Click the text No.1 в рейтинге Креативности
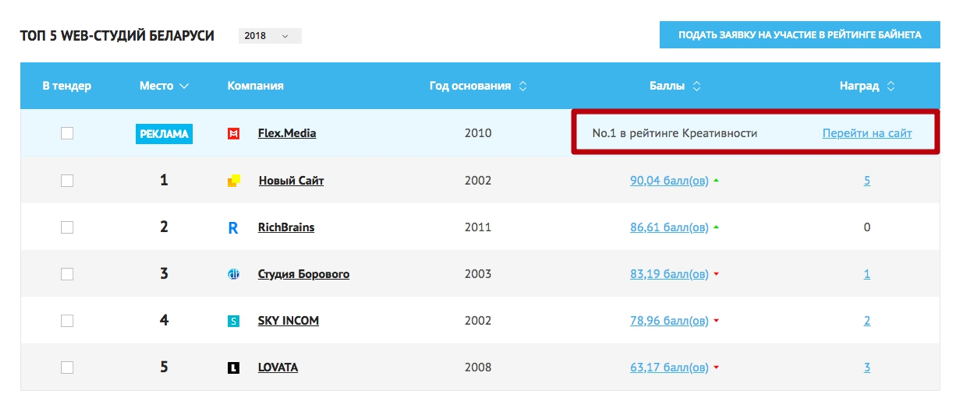This screenshot has height=418, width=972. (x=674, y=133)
